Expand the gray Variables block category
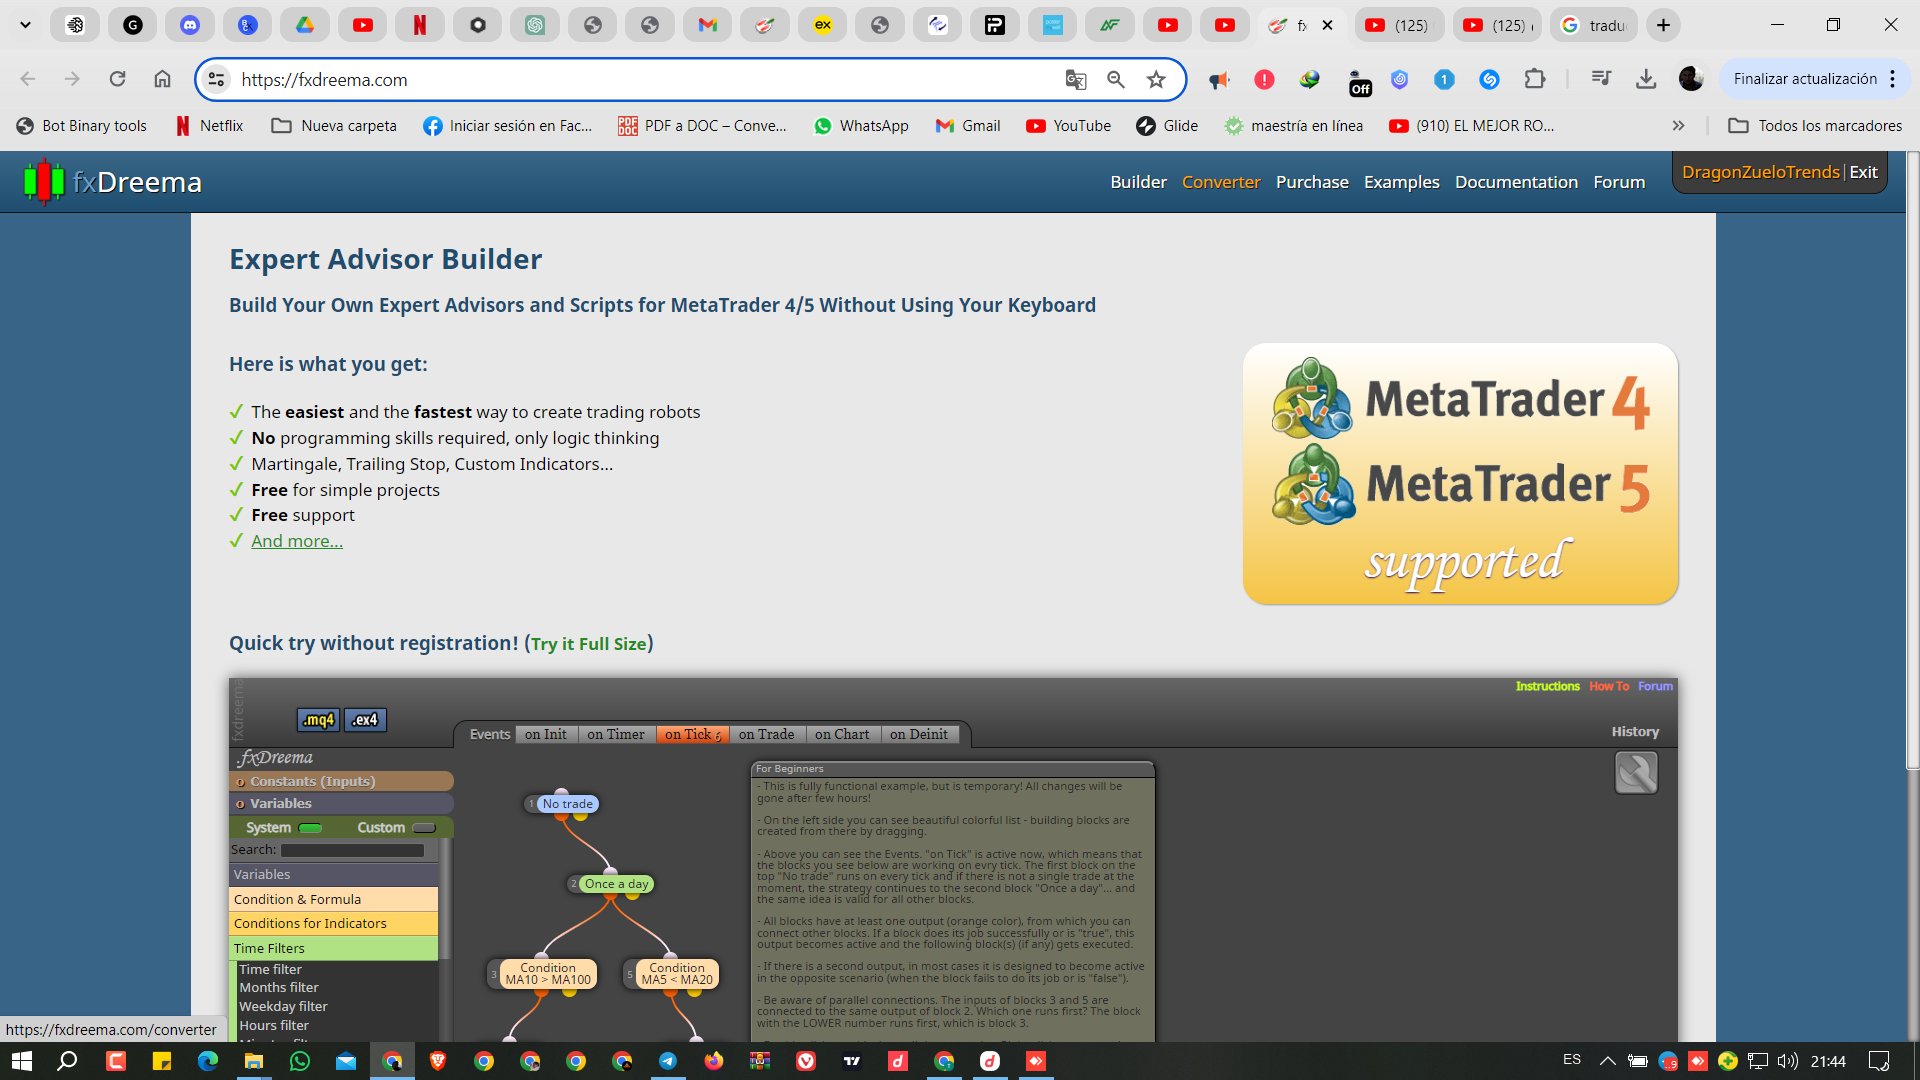Screen dimensions: 1920x1080 (x=333, y=874)
